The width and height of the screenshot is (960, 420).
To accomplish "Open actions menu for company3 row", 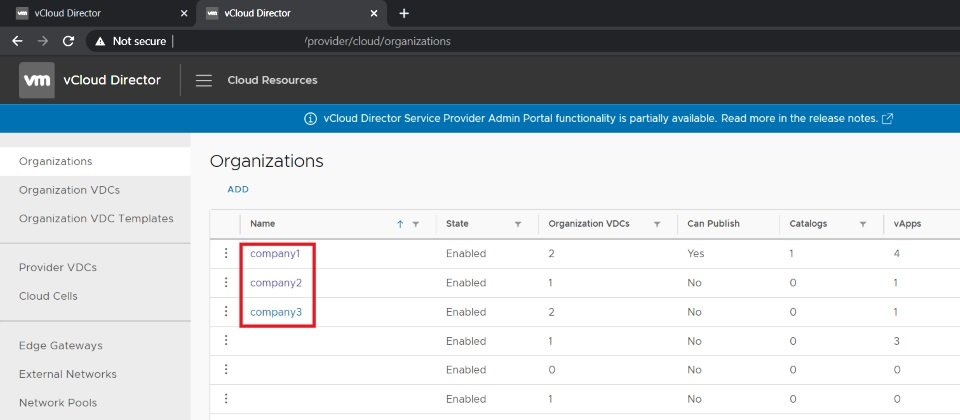I will [226, 311].
